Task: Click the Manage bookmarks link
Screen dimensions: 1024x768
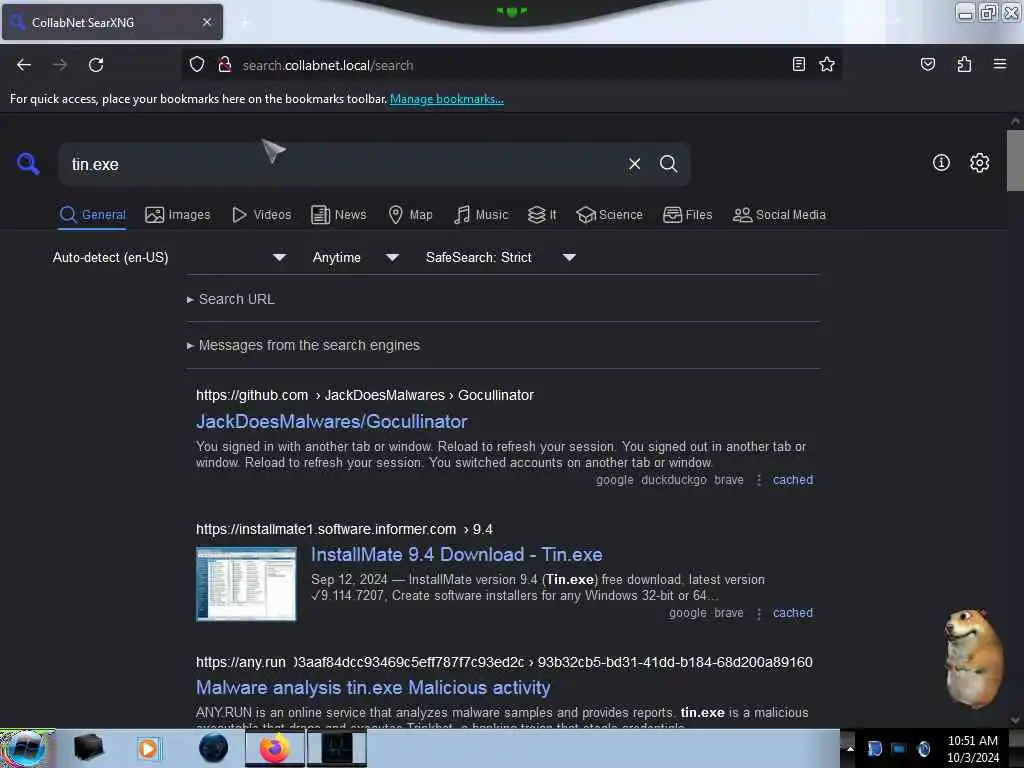Action: tap(447, 99)
